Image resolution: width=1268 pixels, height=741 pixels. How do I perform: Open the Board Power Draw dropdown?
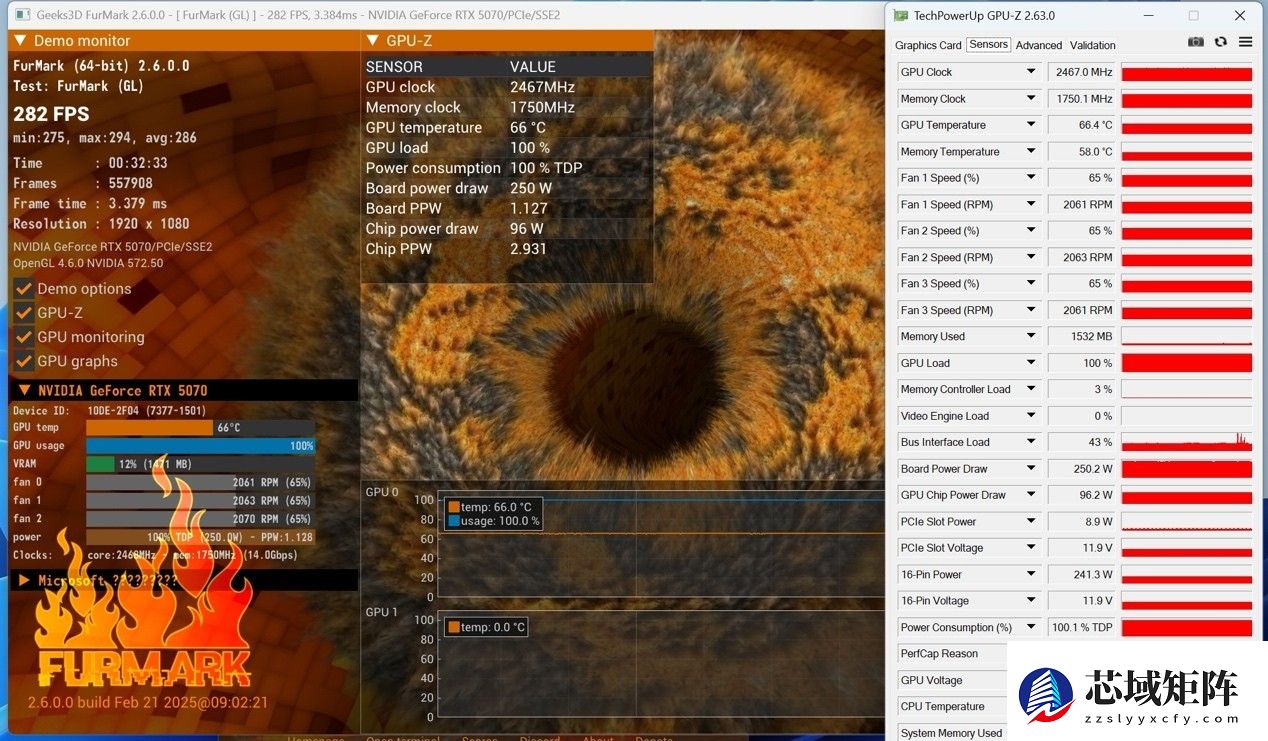pyautogui.click(x=1031, y=469)
